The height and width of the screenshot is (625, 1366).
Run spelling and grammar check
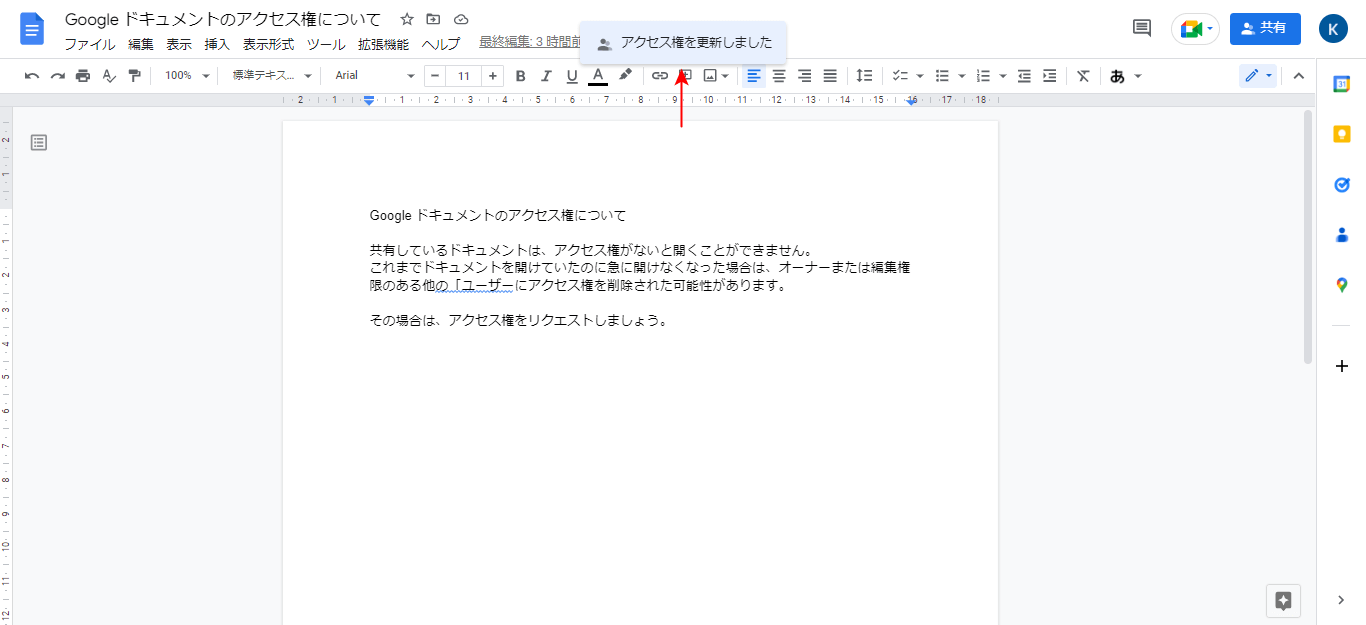109,75
